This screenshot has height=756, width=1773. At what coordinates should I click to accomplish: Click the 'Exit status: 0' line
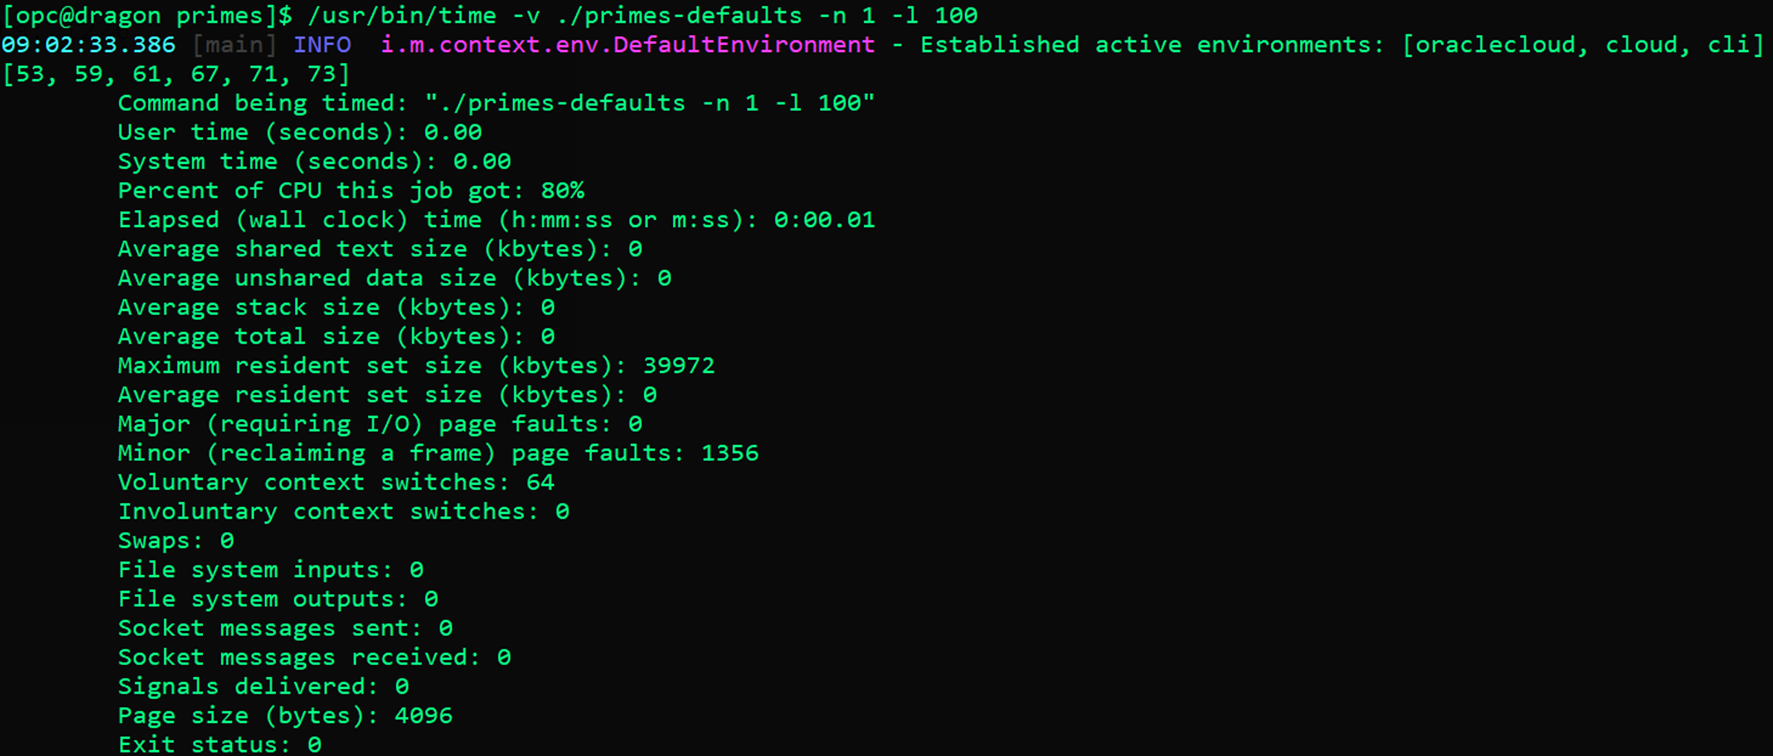[220, 744]
